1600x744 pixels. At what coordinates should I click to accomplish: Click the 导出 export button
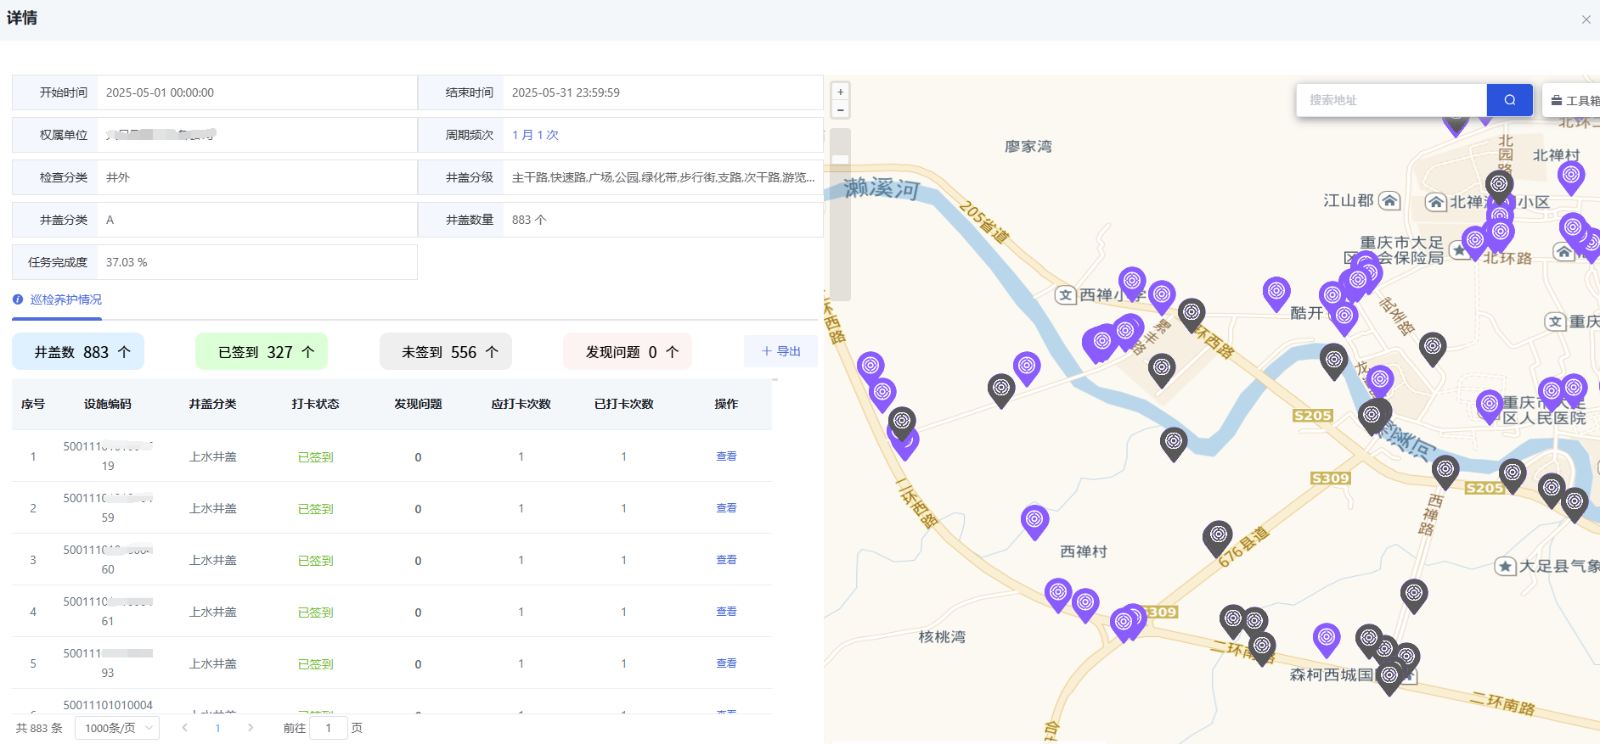780,352
